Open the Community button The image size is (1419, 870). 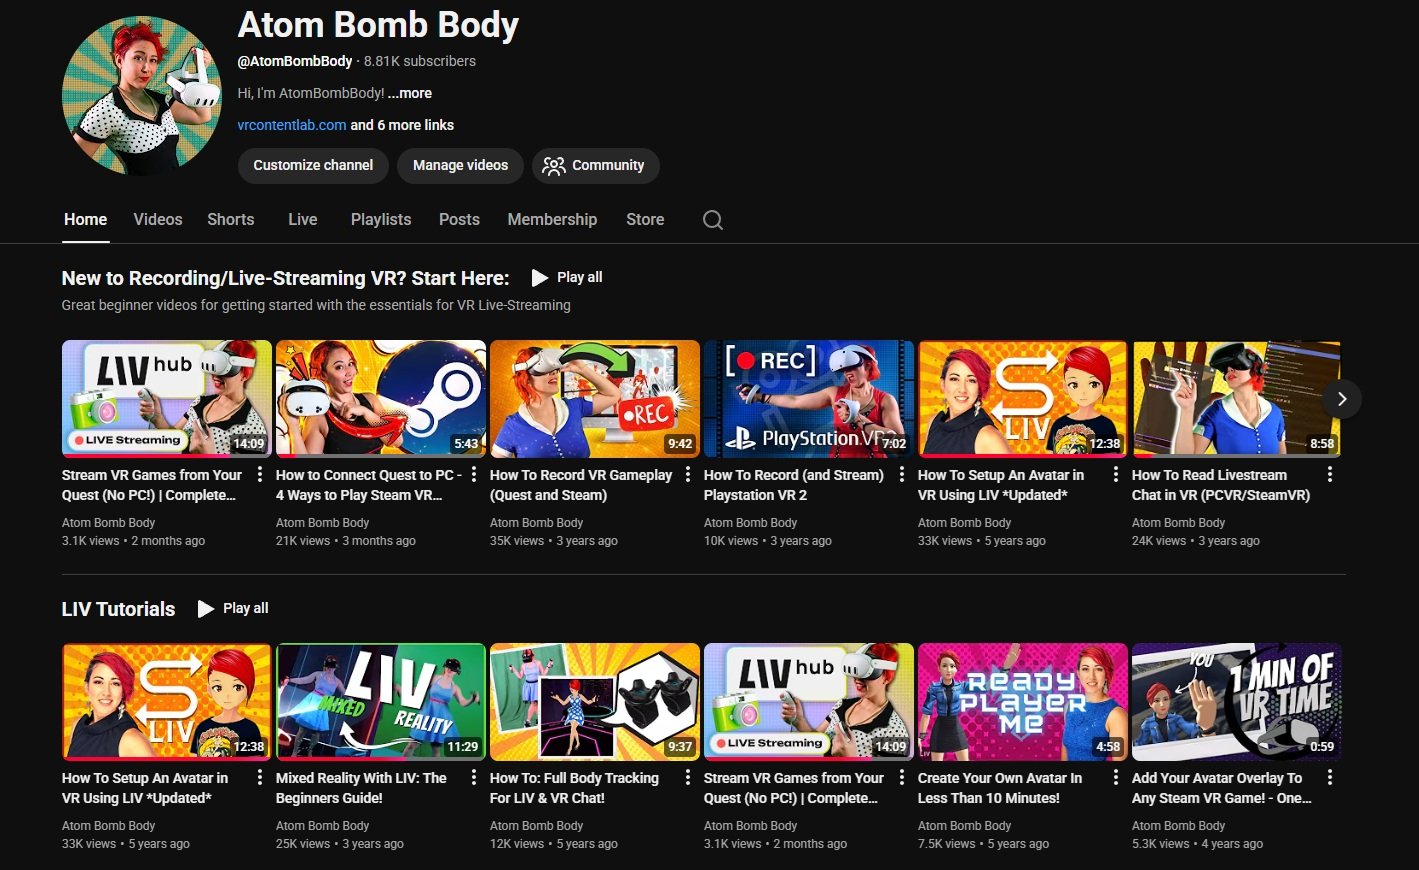click(x=595, y=165)
